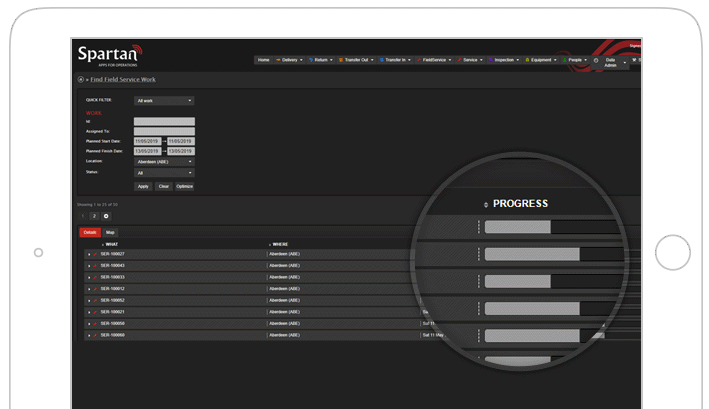Click Aberdeen (ABE) in the SER-100027 row
Image resolution: width=709 pixels, height=409 pixels.
click(x=284, y=254)
